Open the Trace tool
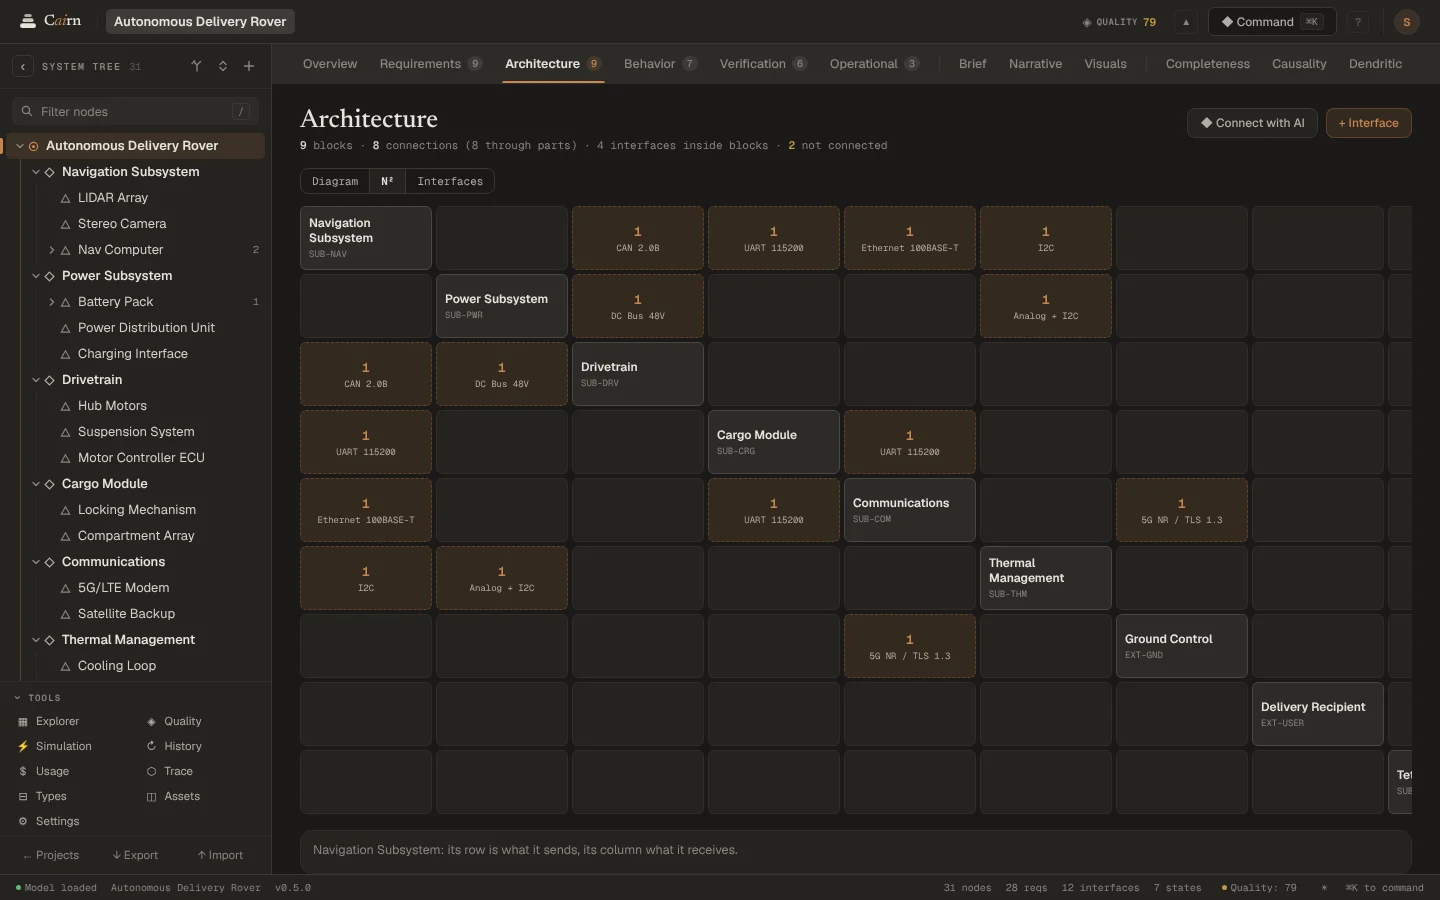Image resolution: width=1440 pixels, height=900 pixels. [170, 771]
